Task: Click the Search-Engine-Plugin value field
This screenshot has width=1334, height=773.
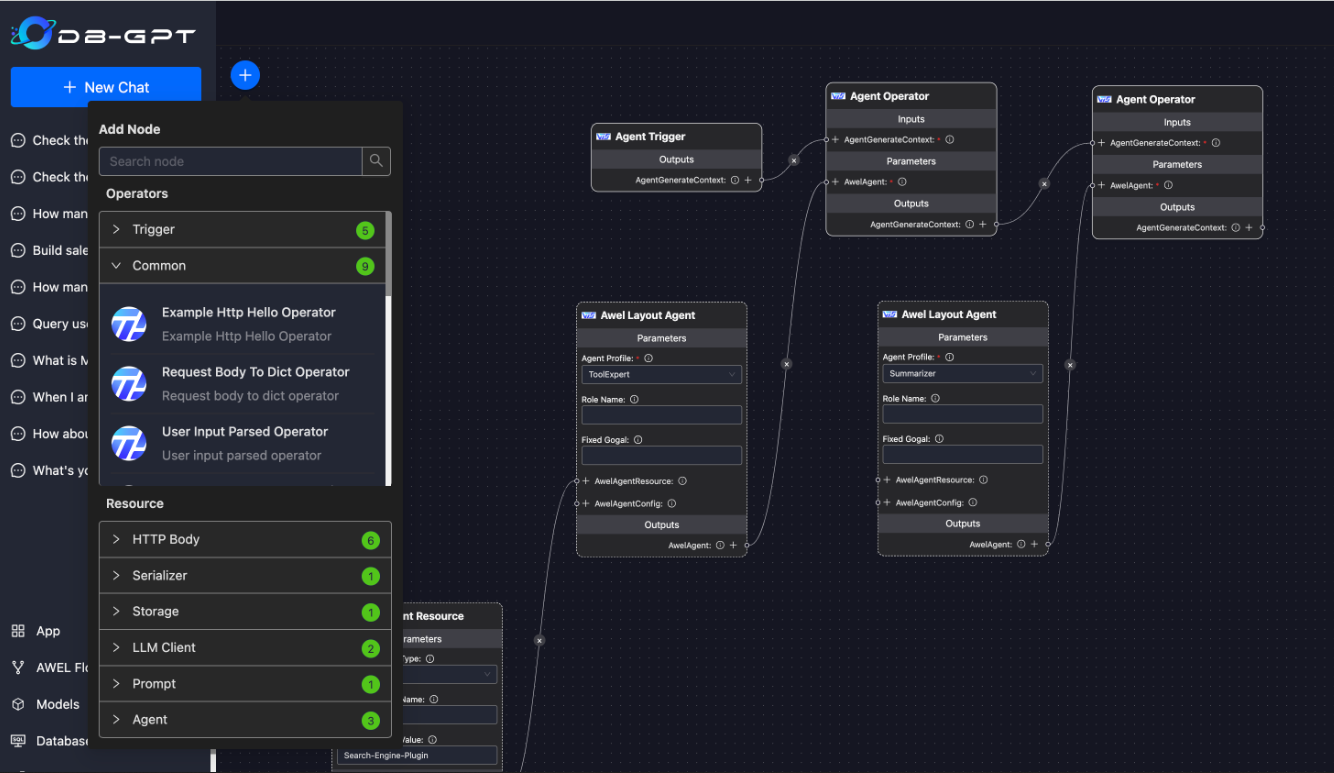Action: pos(417,755)
